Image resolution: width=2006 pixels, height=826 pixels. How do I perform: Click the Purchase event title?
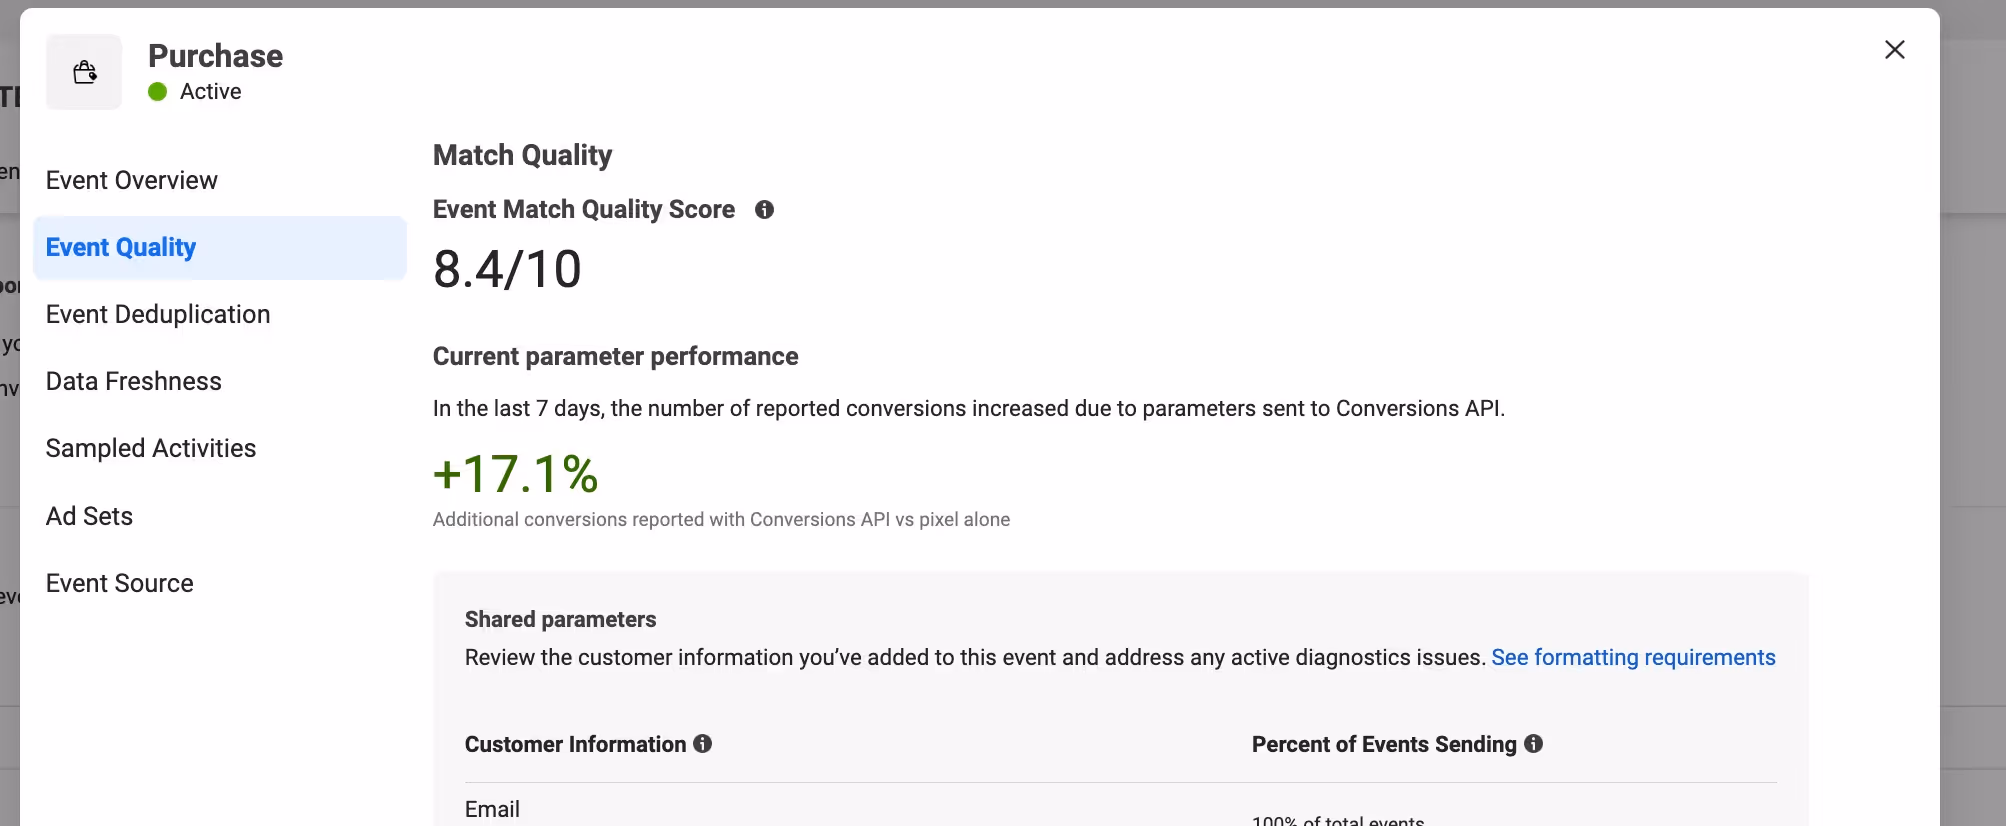coord(215,56)
